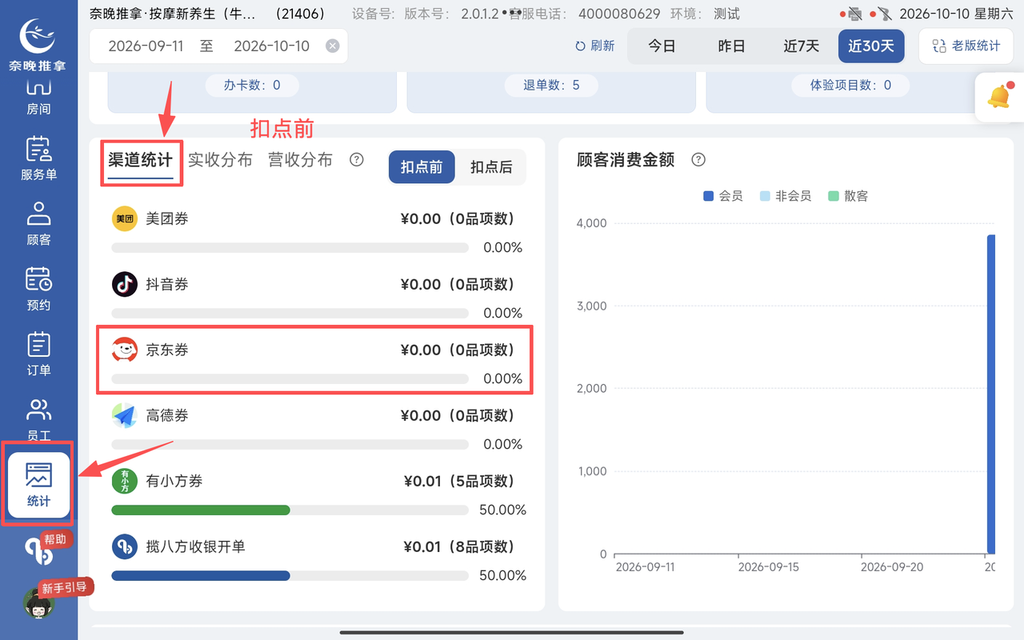Image resolution: width=1024 pixels, height=640 pixels.
Task: Click the 抖音 channel logo
Action: click(124, 284)
